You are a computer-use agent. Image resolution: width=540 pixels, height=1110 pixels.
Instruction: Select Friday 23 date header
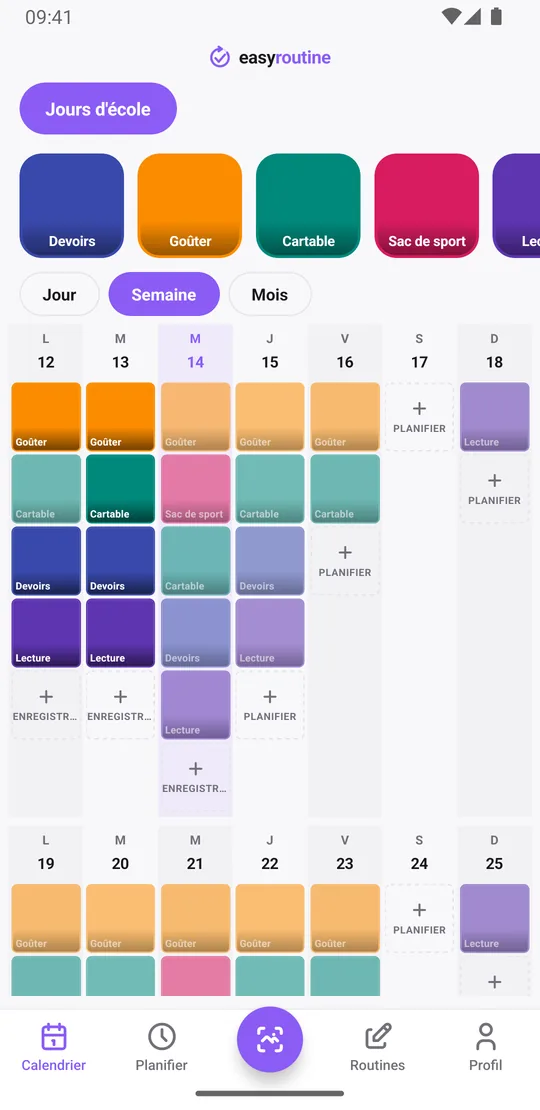[x=345, y=853]
